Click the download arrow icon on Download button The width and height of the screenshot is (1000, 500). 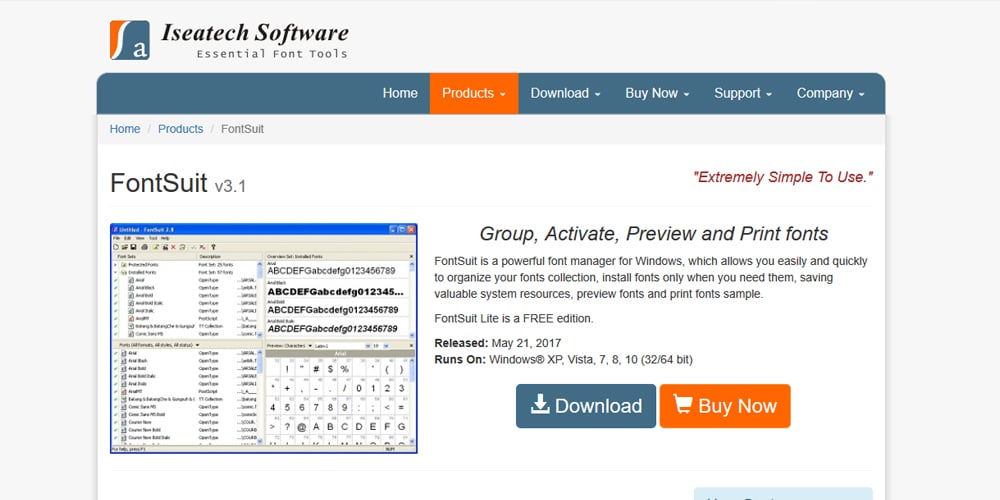(540, 404)
